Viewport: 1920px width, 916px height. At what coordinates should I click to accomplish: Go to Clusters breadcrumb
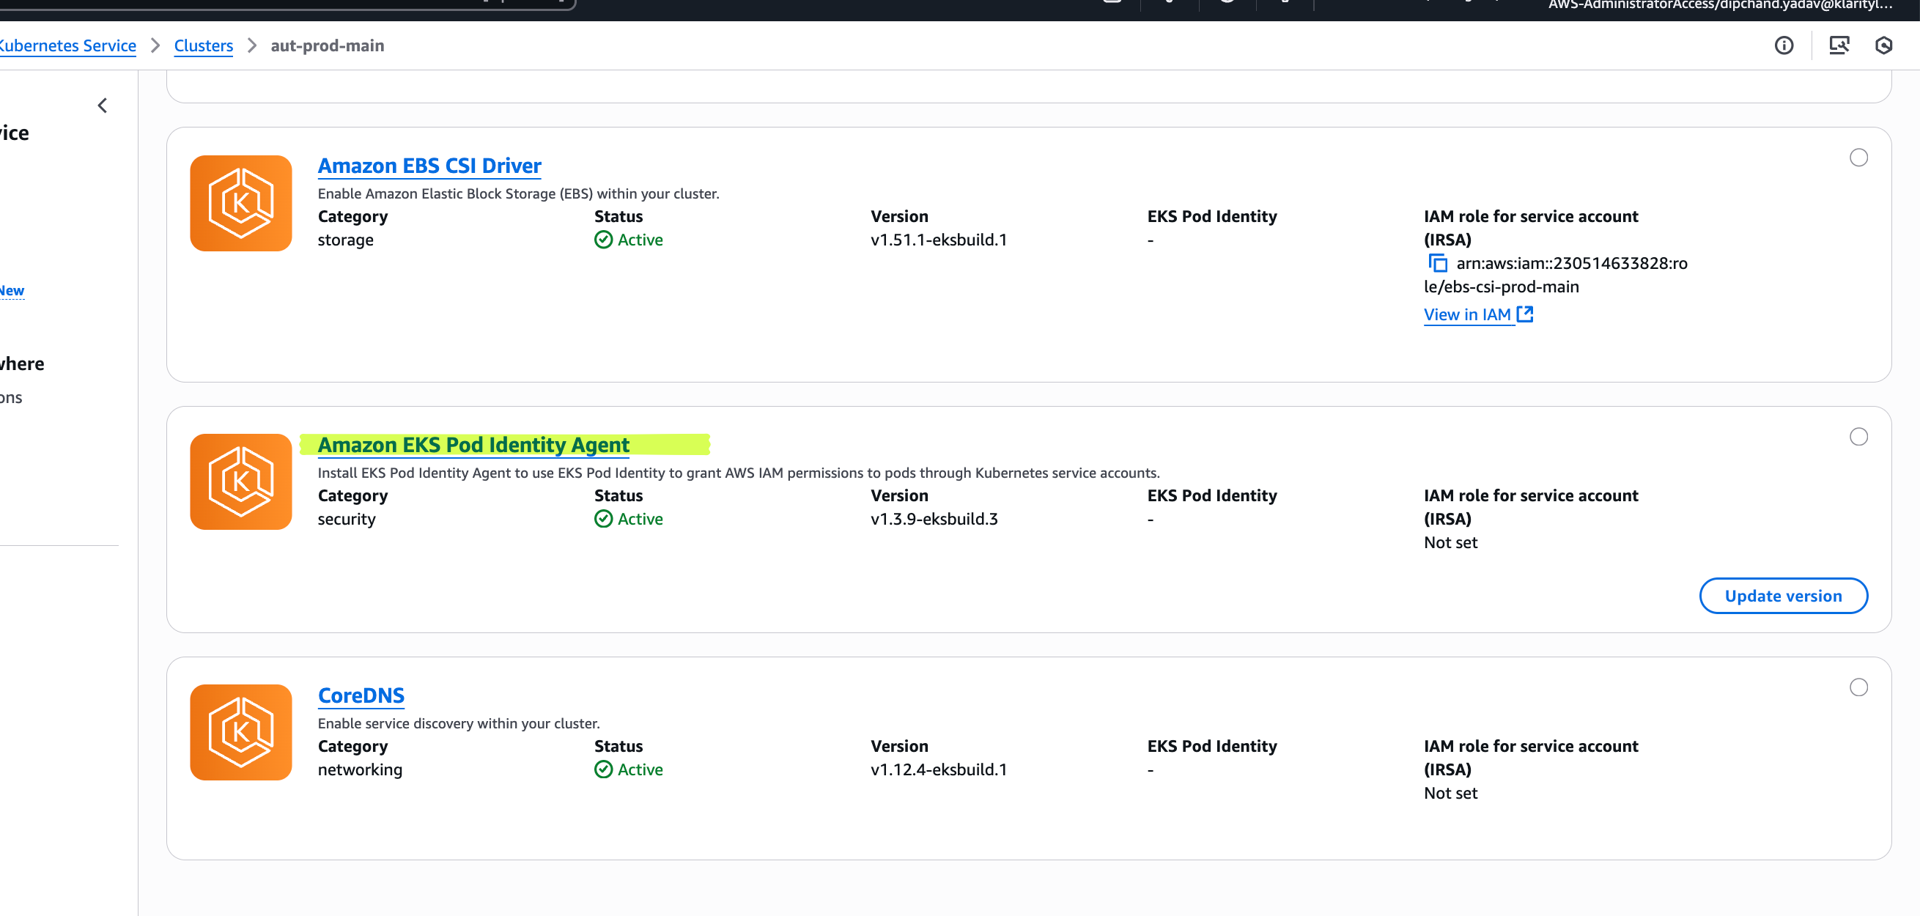(x=203, y=46)
